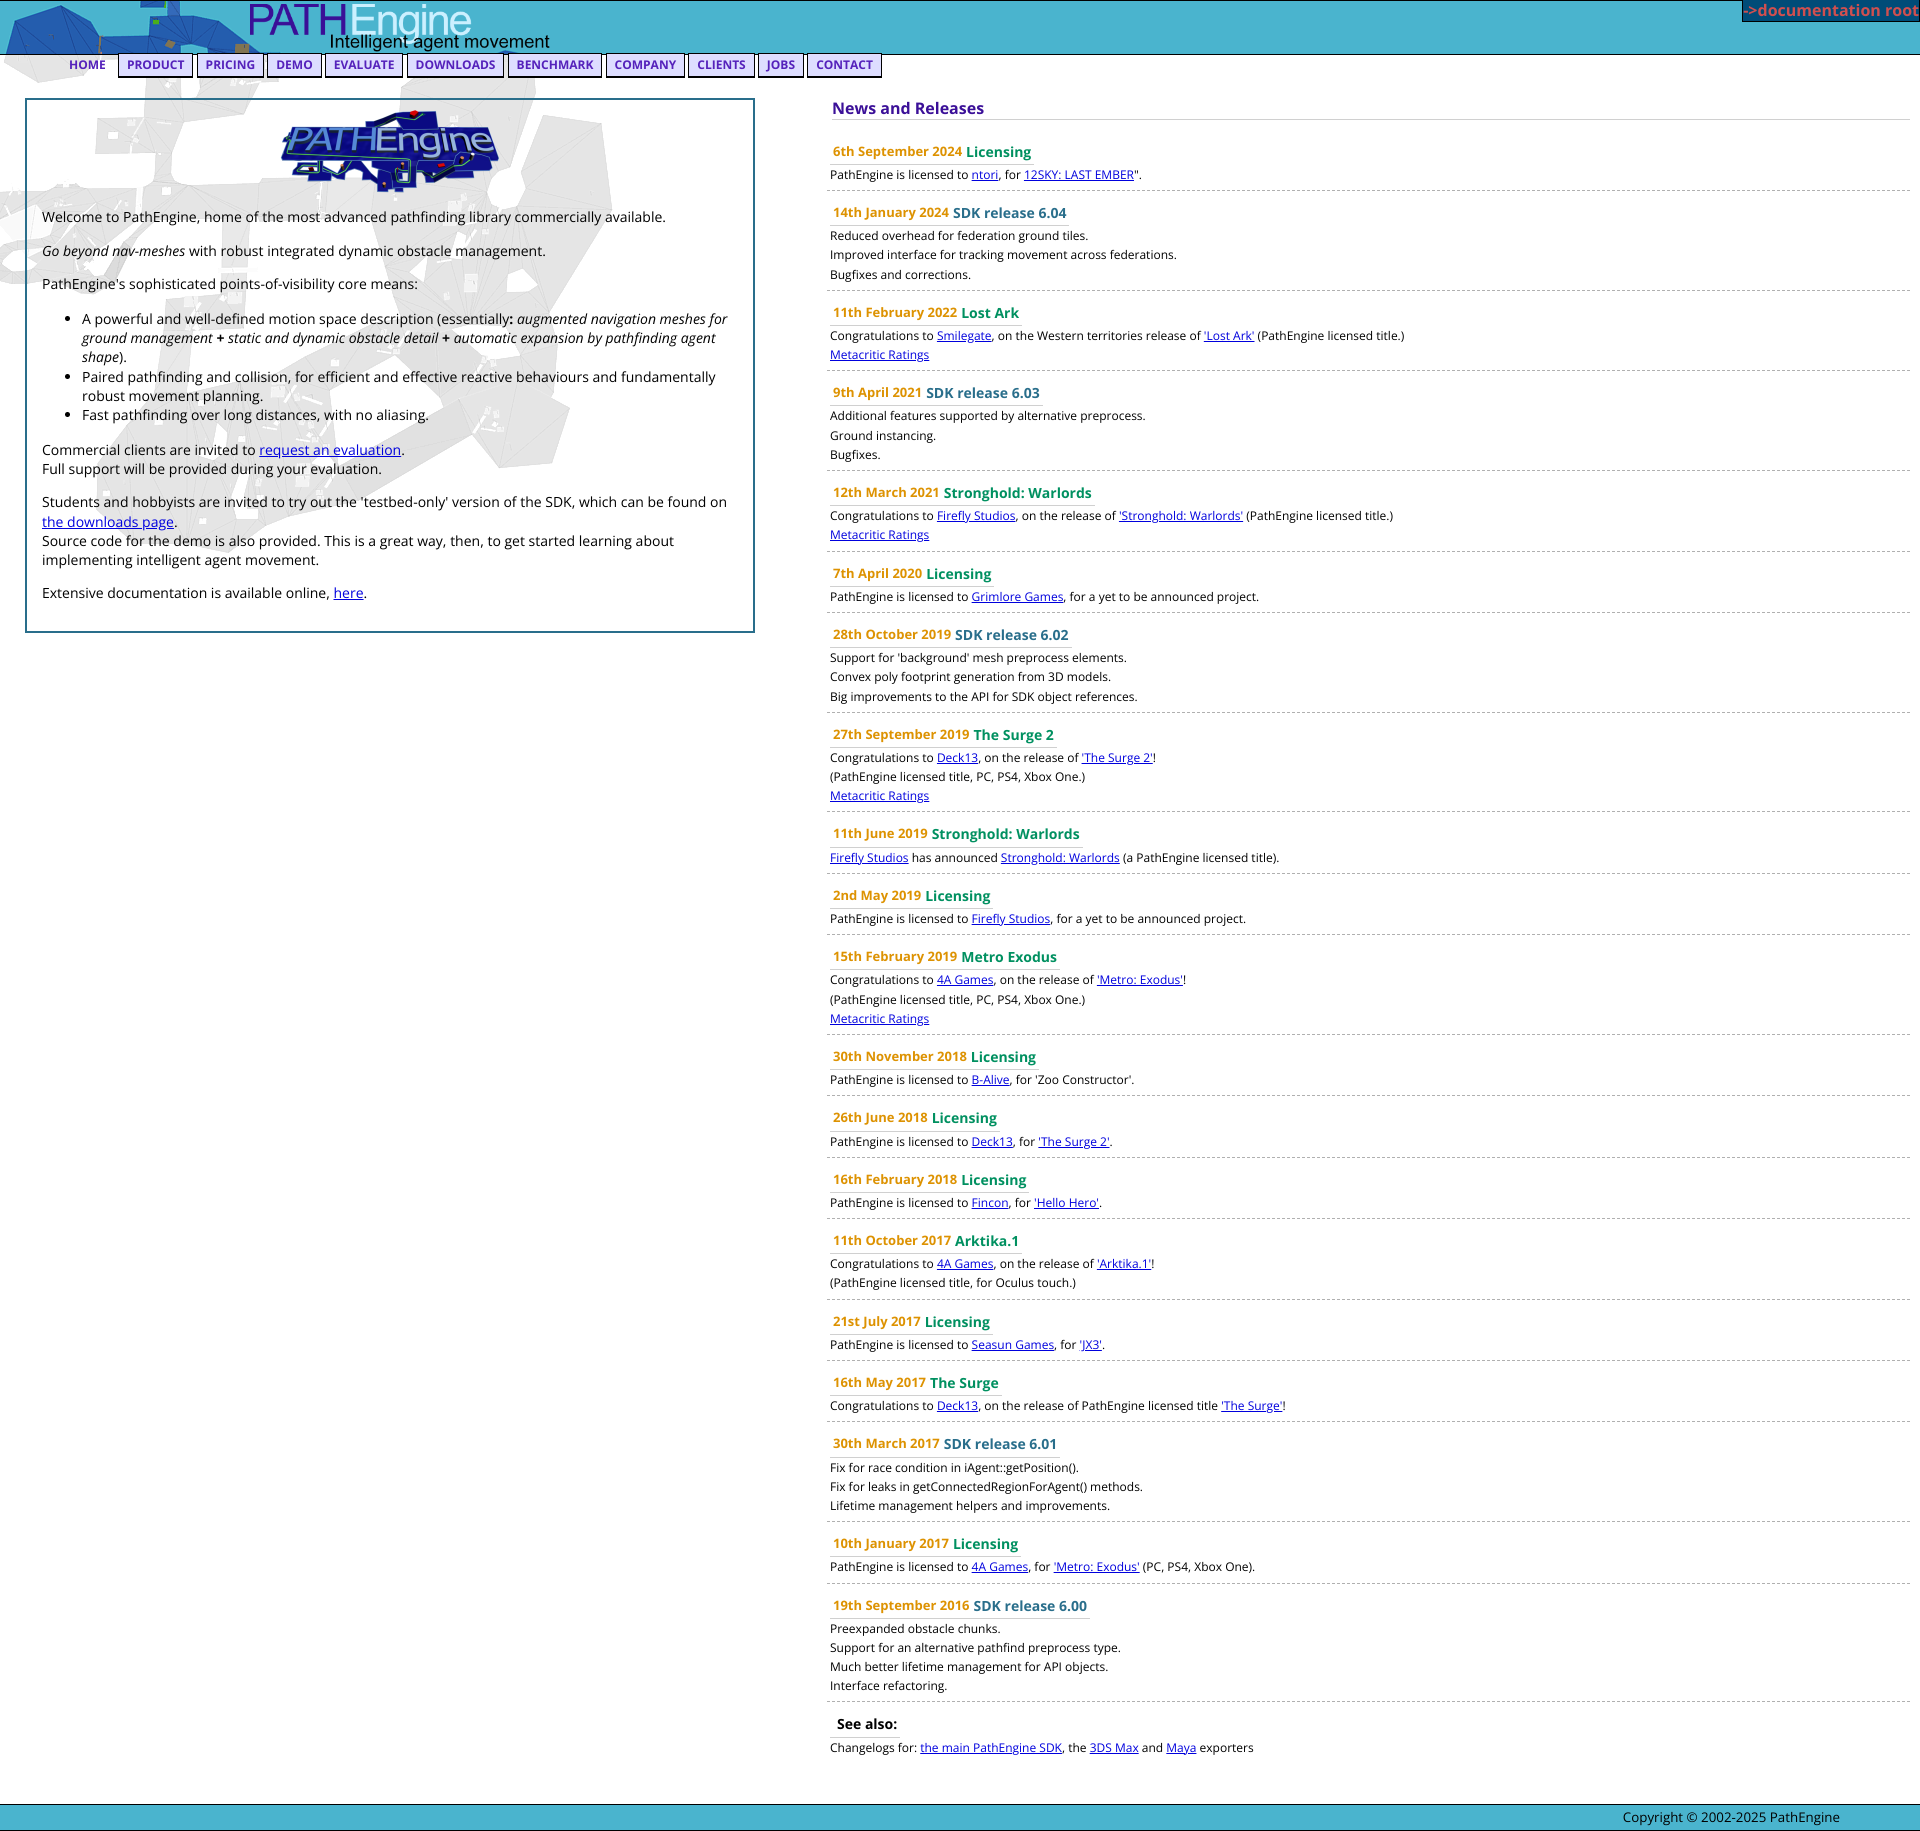Screen dimensions: 1920x1831
Task: Visit the Seasun Games link
Action: 1012,1345
